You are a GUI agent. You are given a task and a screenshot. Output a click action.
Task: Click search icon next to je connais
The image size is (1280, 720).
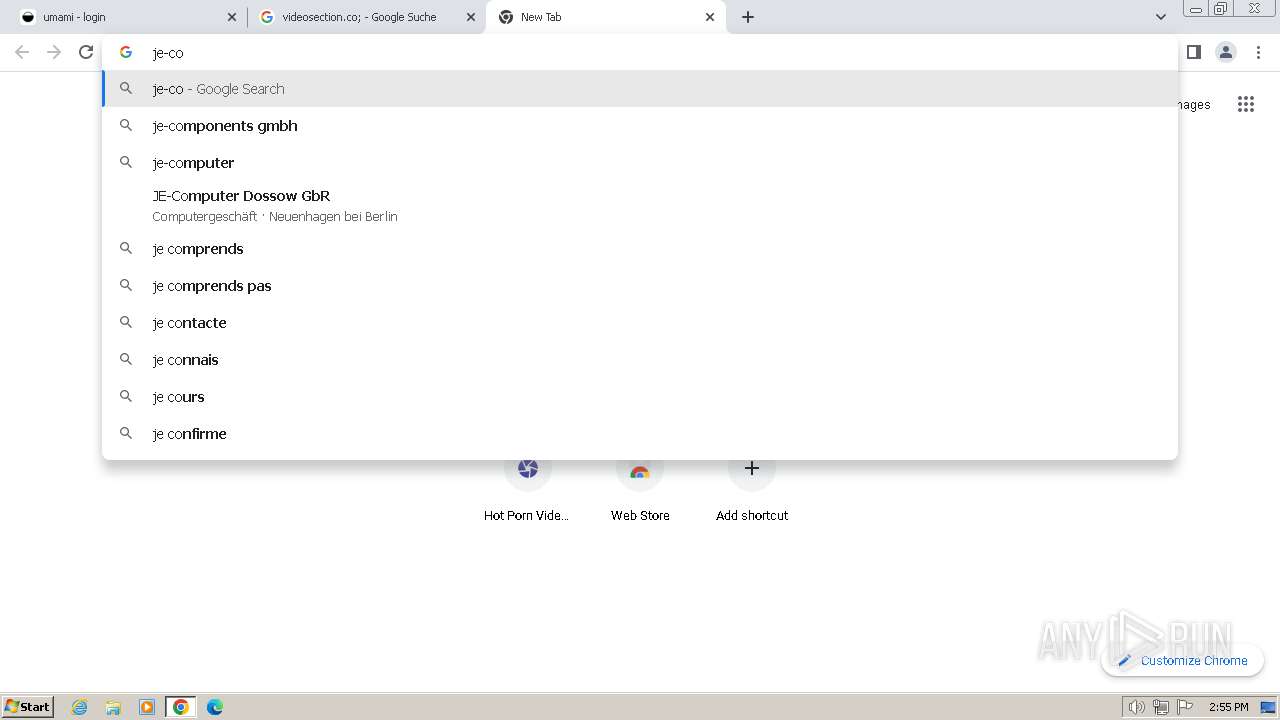(126, 359)
